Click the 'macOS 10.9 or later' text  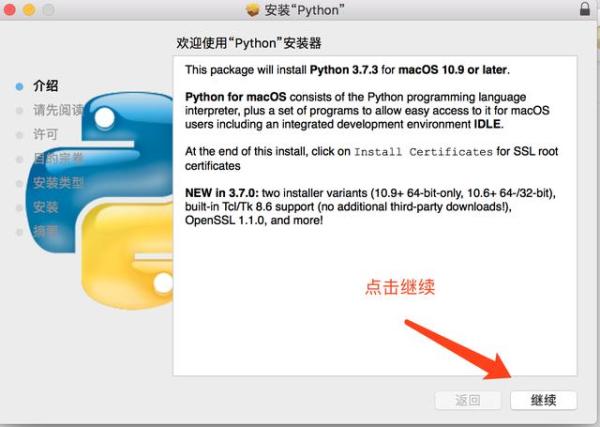(x=453, y=70)
